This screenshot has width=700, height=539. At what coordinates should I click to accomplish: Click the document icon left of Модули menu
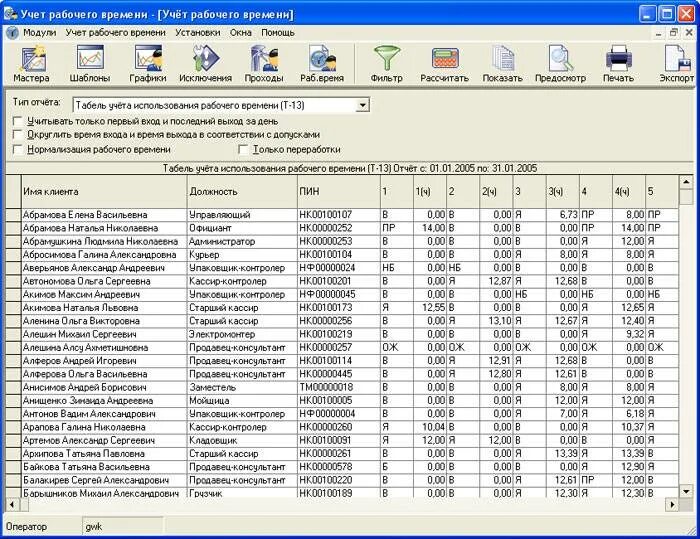click(12, 33)
